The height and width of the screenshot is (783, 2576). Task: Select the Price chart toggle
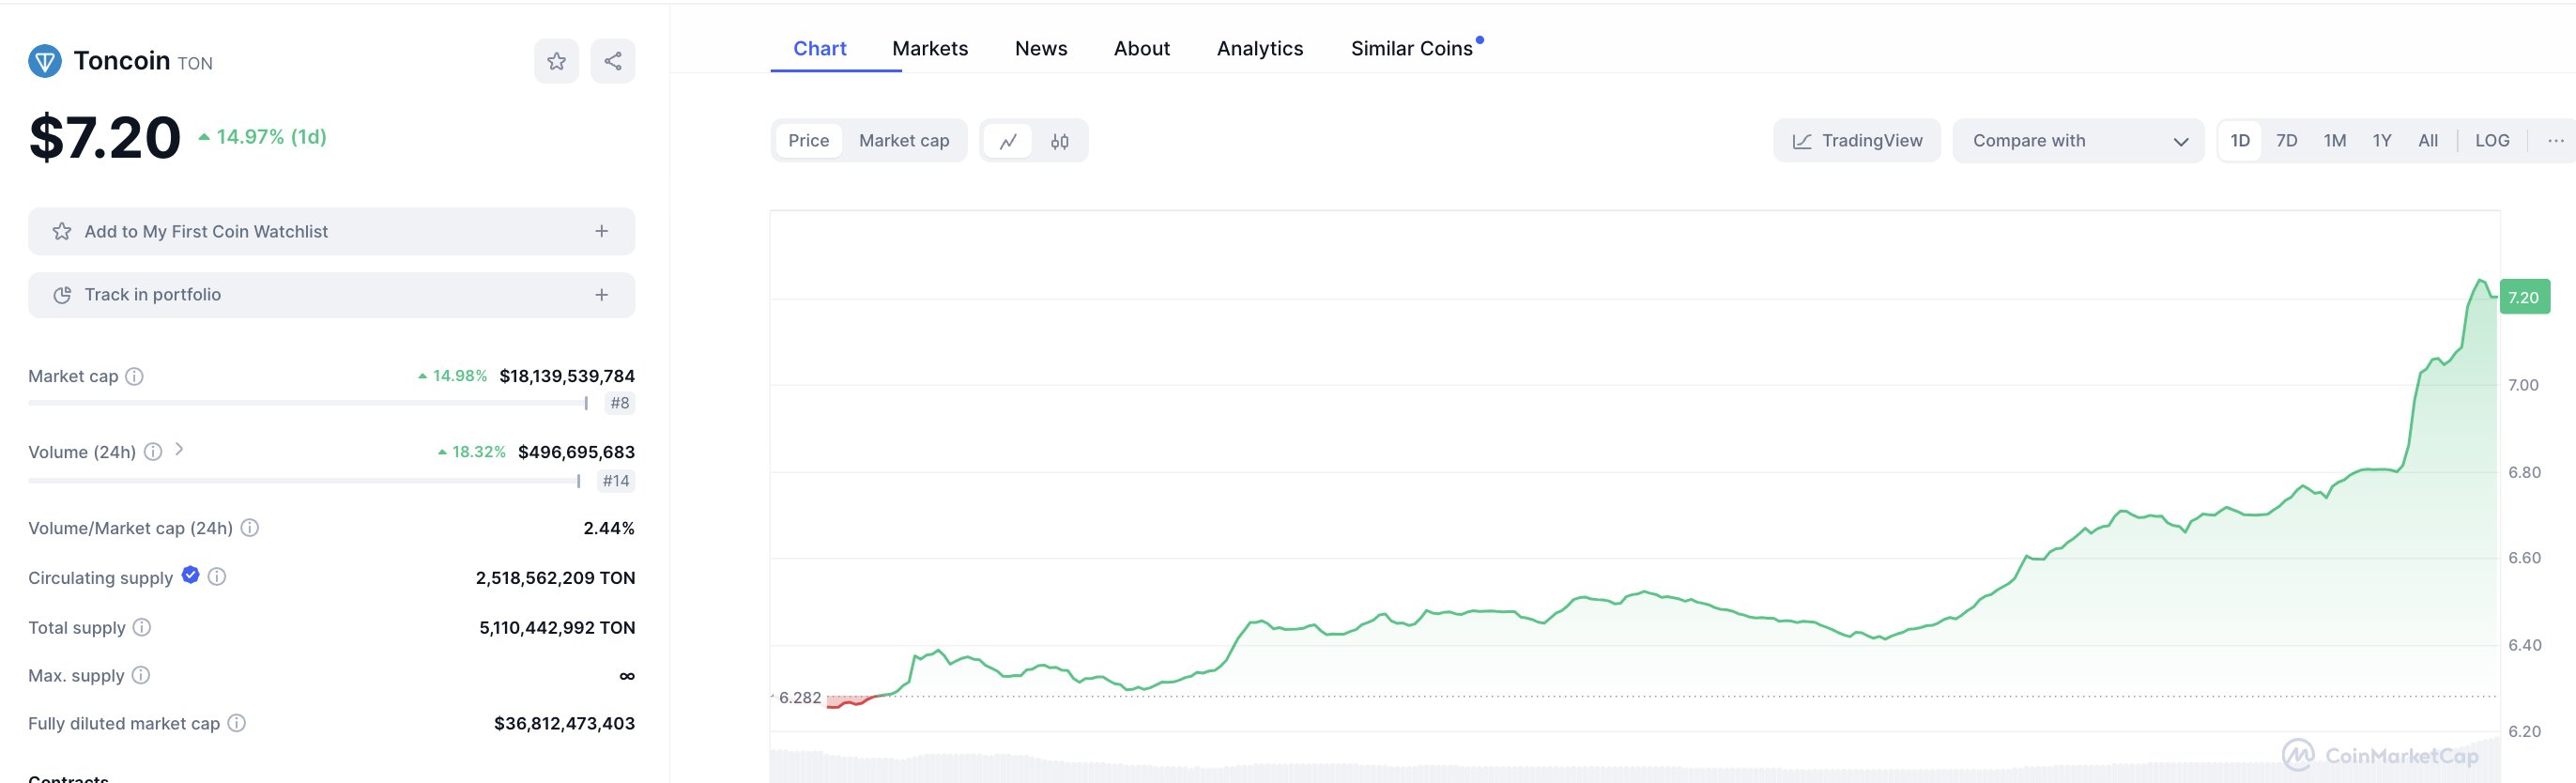click(808, 141)
